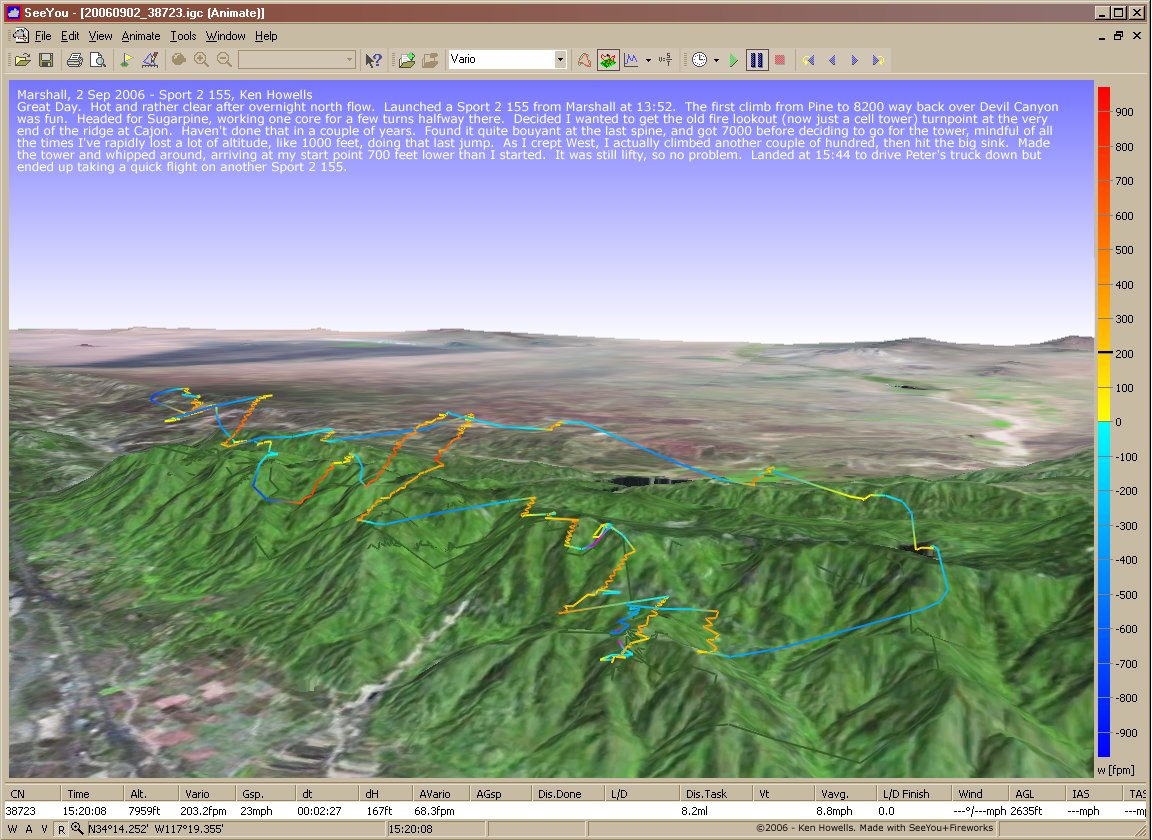Save the flight with the floppy disk icon

tap(46, 60)
